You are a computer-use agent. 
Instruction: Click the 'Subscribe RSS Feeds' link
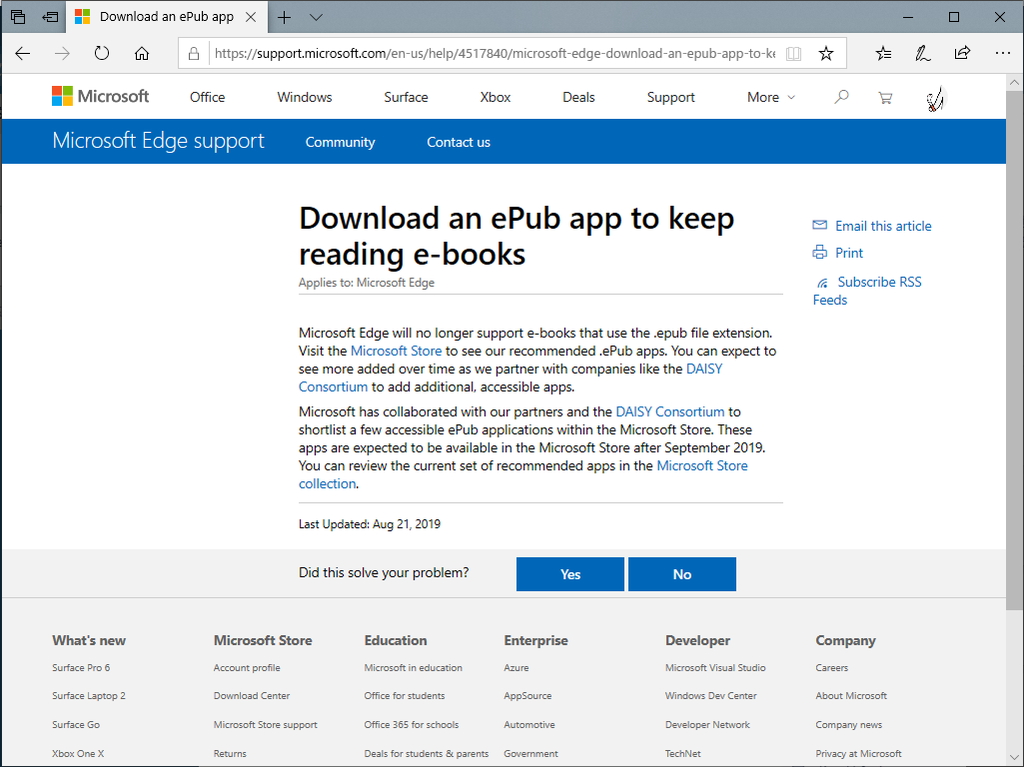(878, 282)
